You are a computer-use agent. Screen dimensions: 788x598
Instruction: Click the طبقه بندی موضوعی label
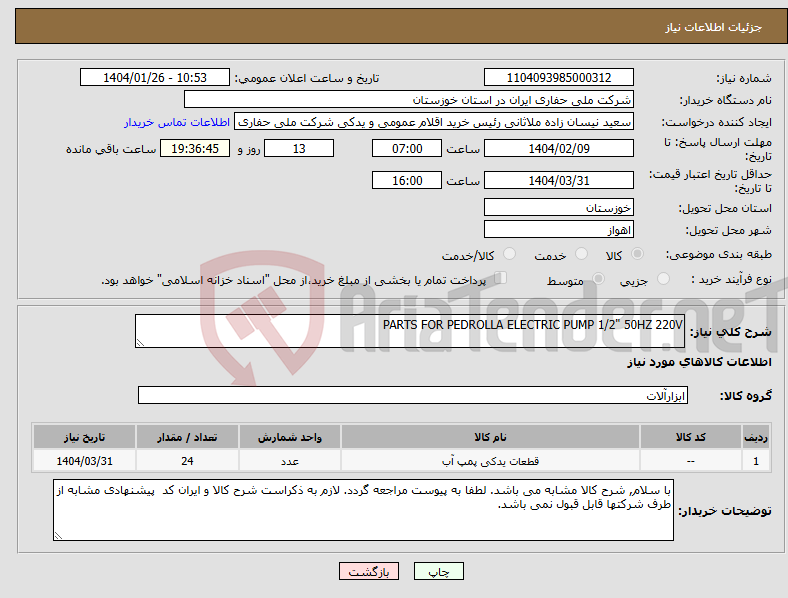pyautogui.click(x=719, y=255)
